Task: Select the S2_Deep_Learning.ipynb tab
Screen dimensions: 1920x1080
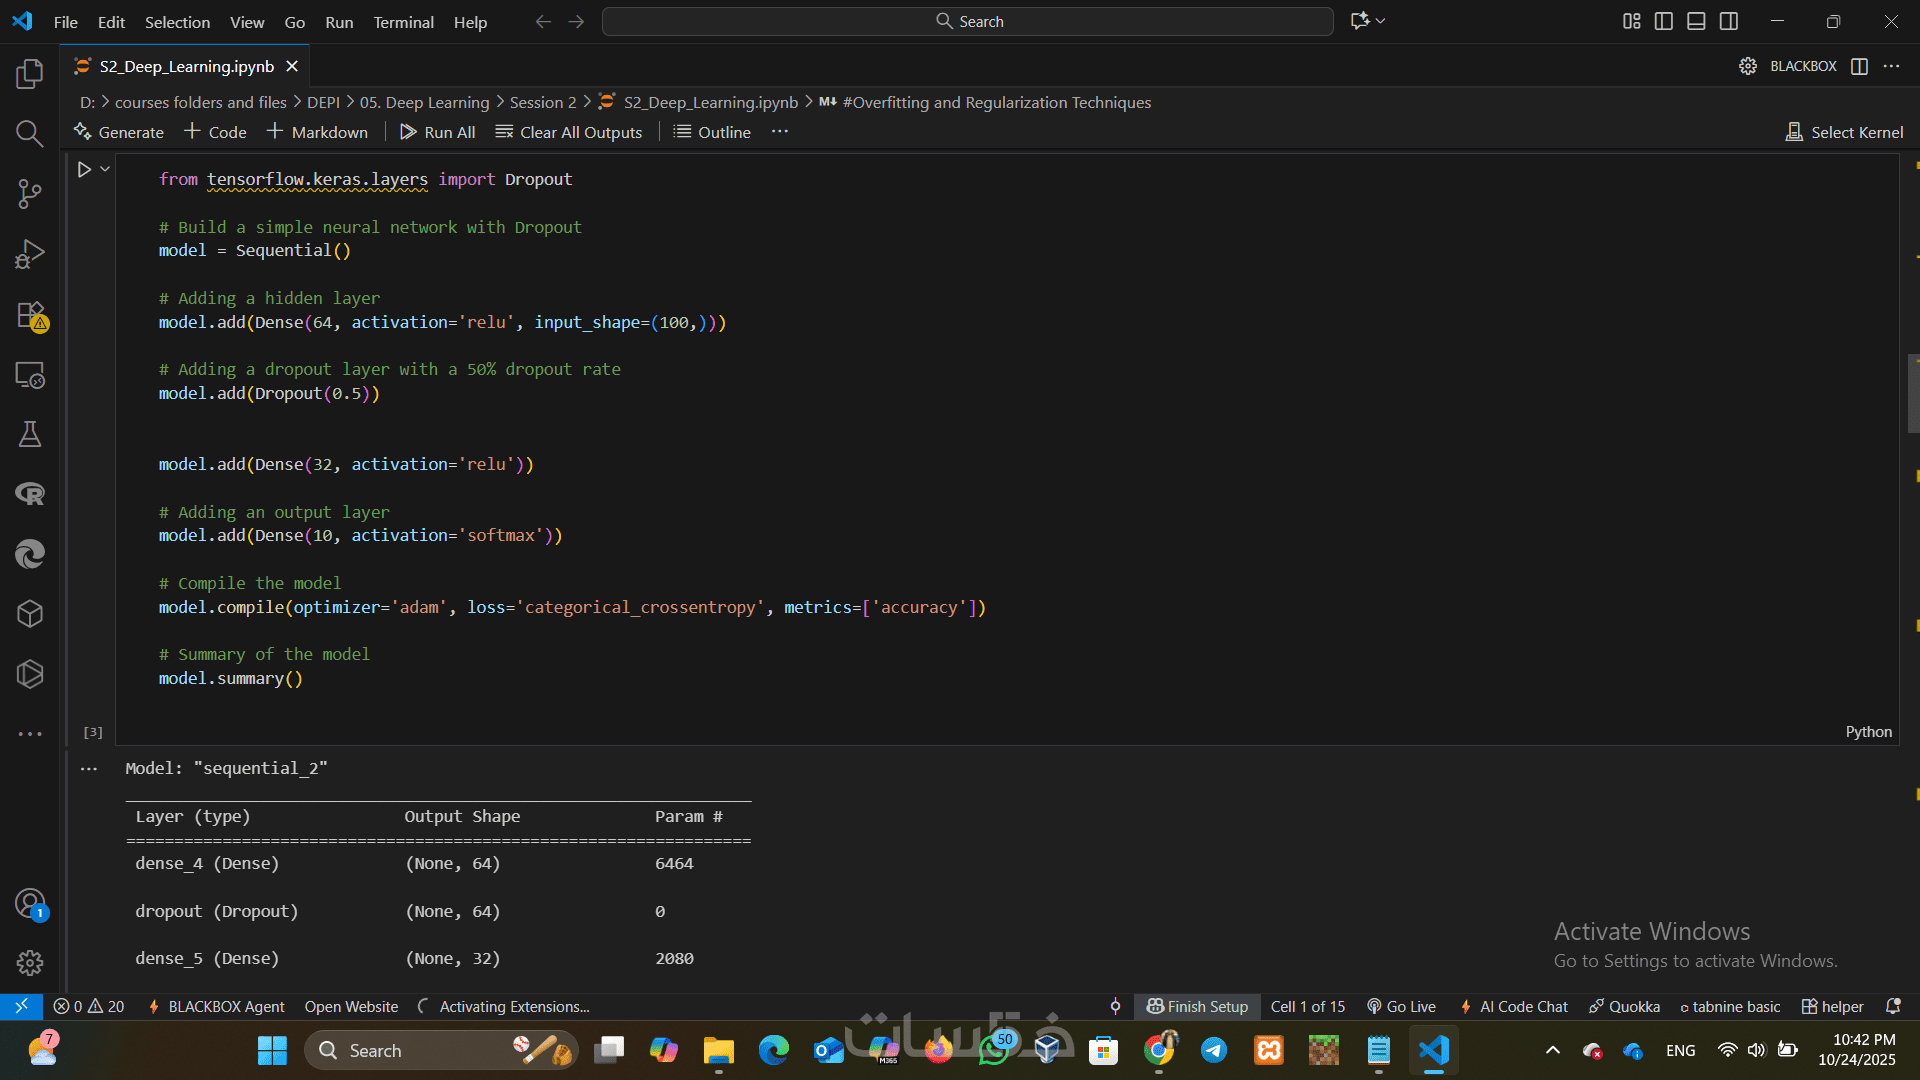Action: pos(186,66)
